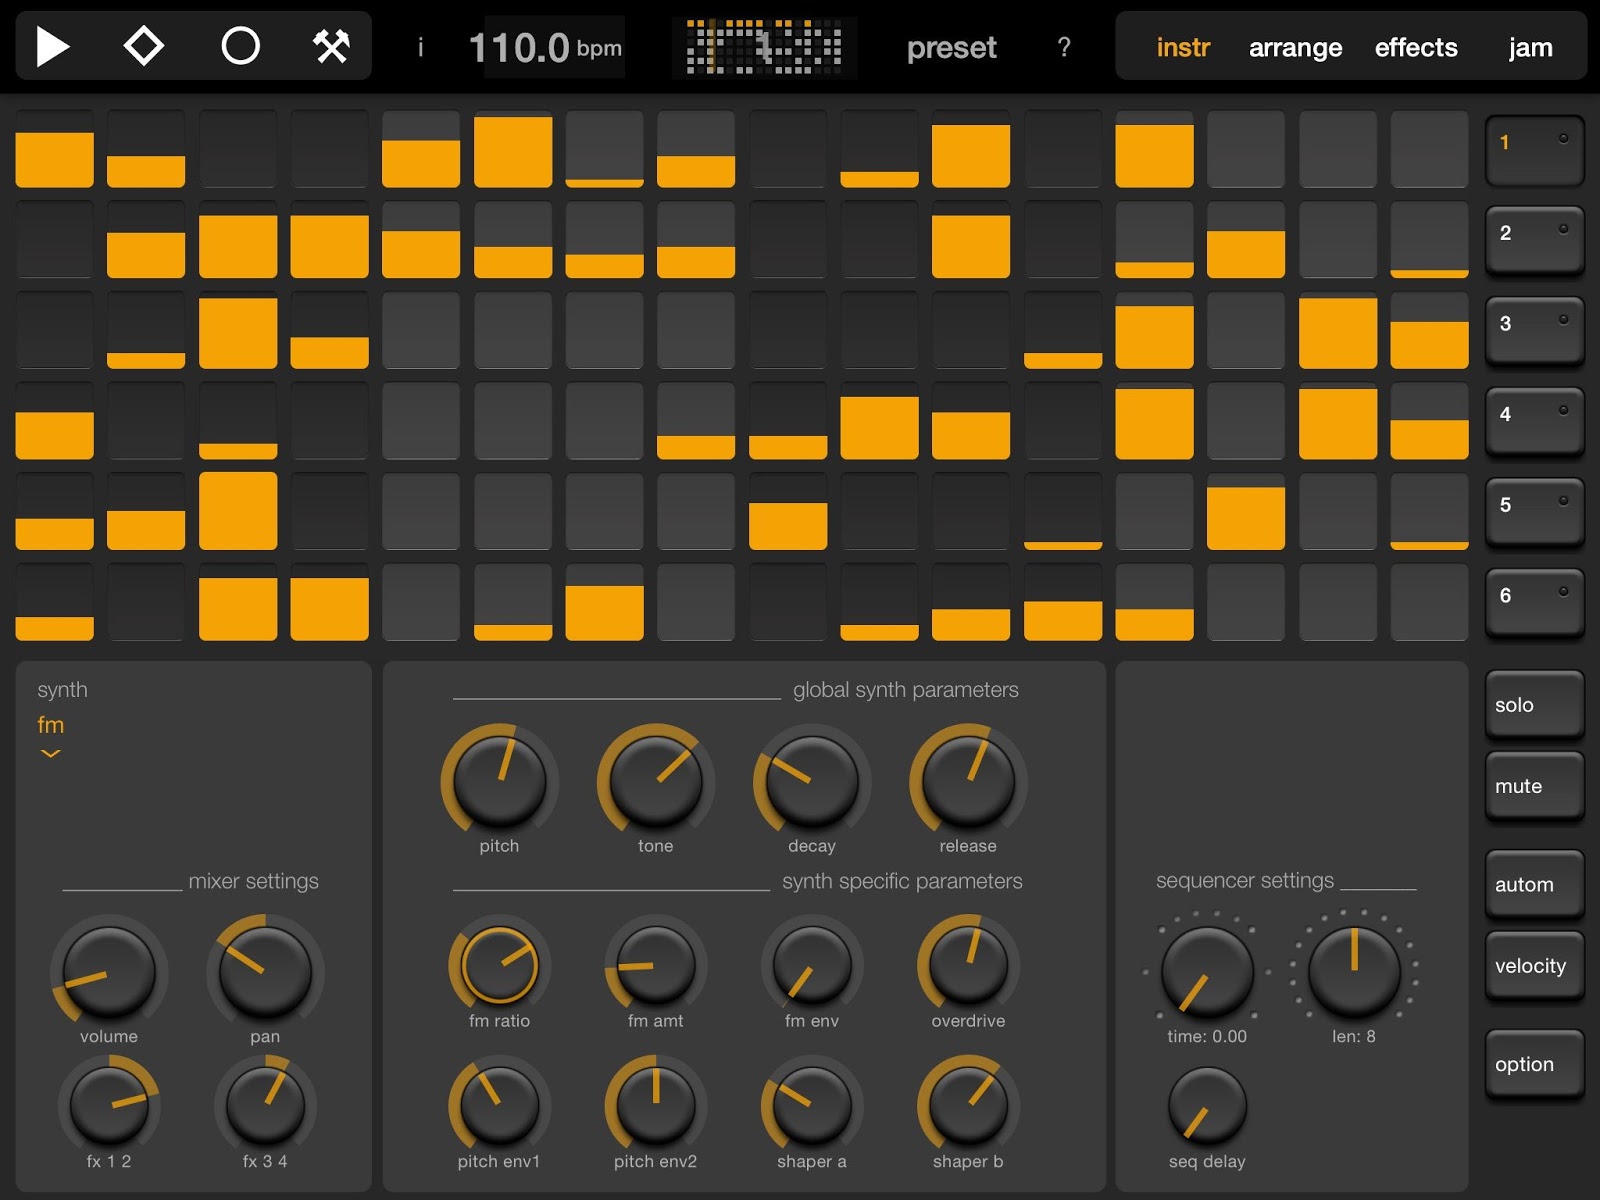The width and height of the screenshot is (1600, 1200).
Task: Switch to the instr tab
Action: (1183, 47)
